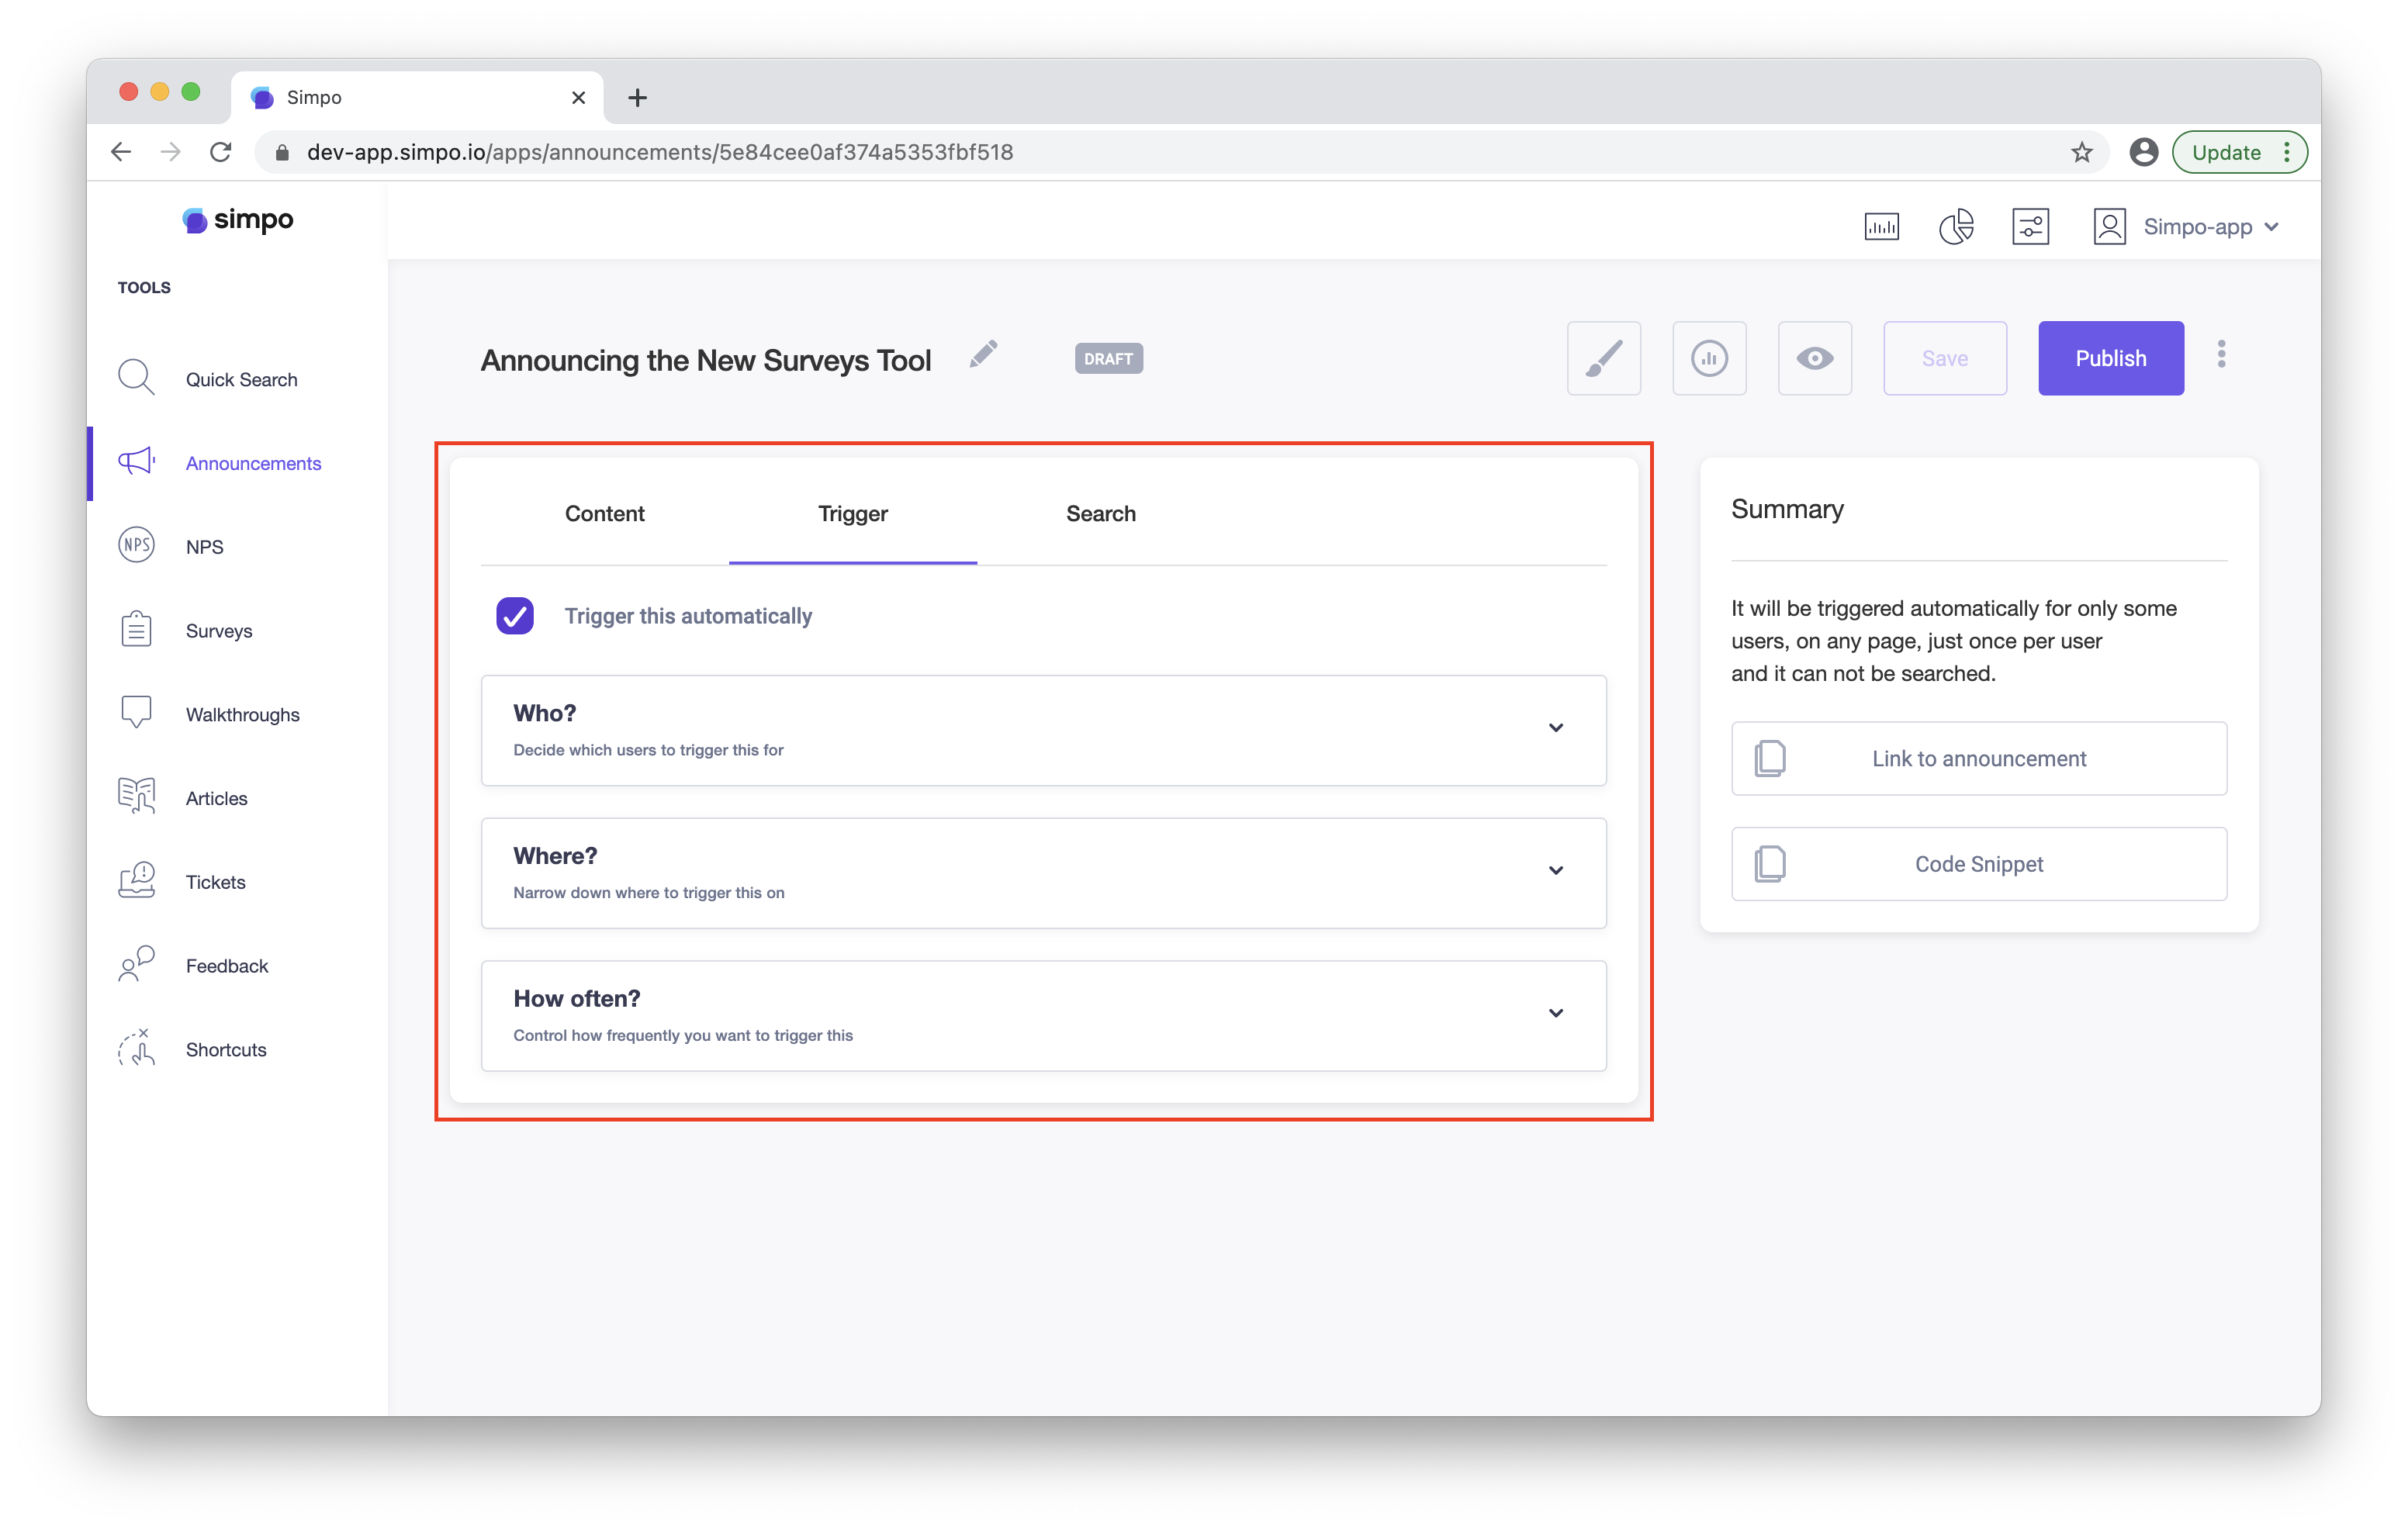Open the bar chart dashboard icon in header
This screenshot has width=2408, height=1531.
click(x=1881, y=227)
